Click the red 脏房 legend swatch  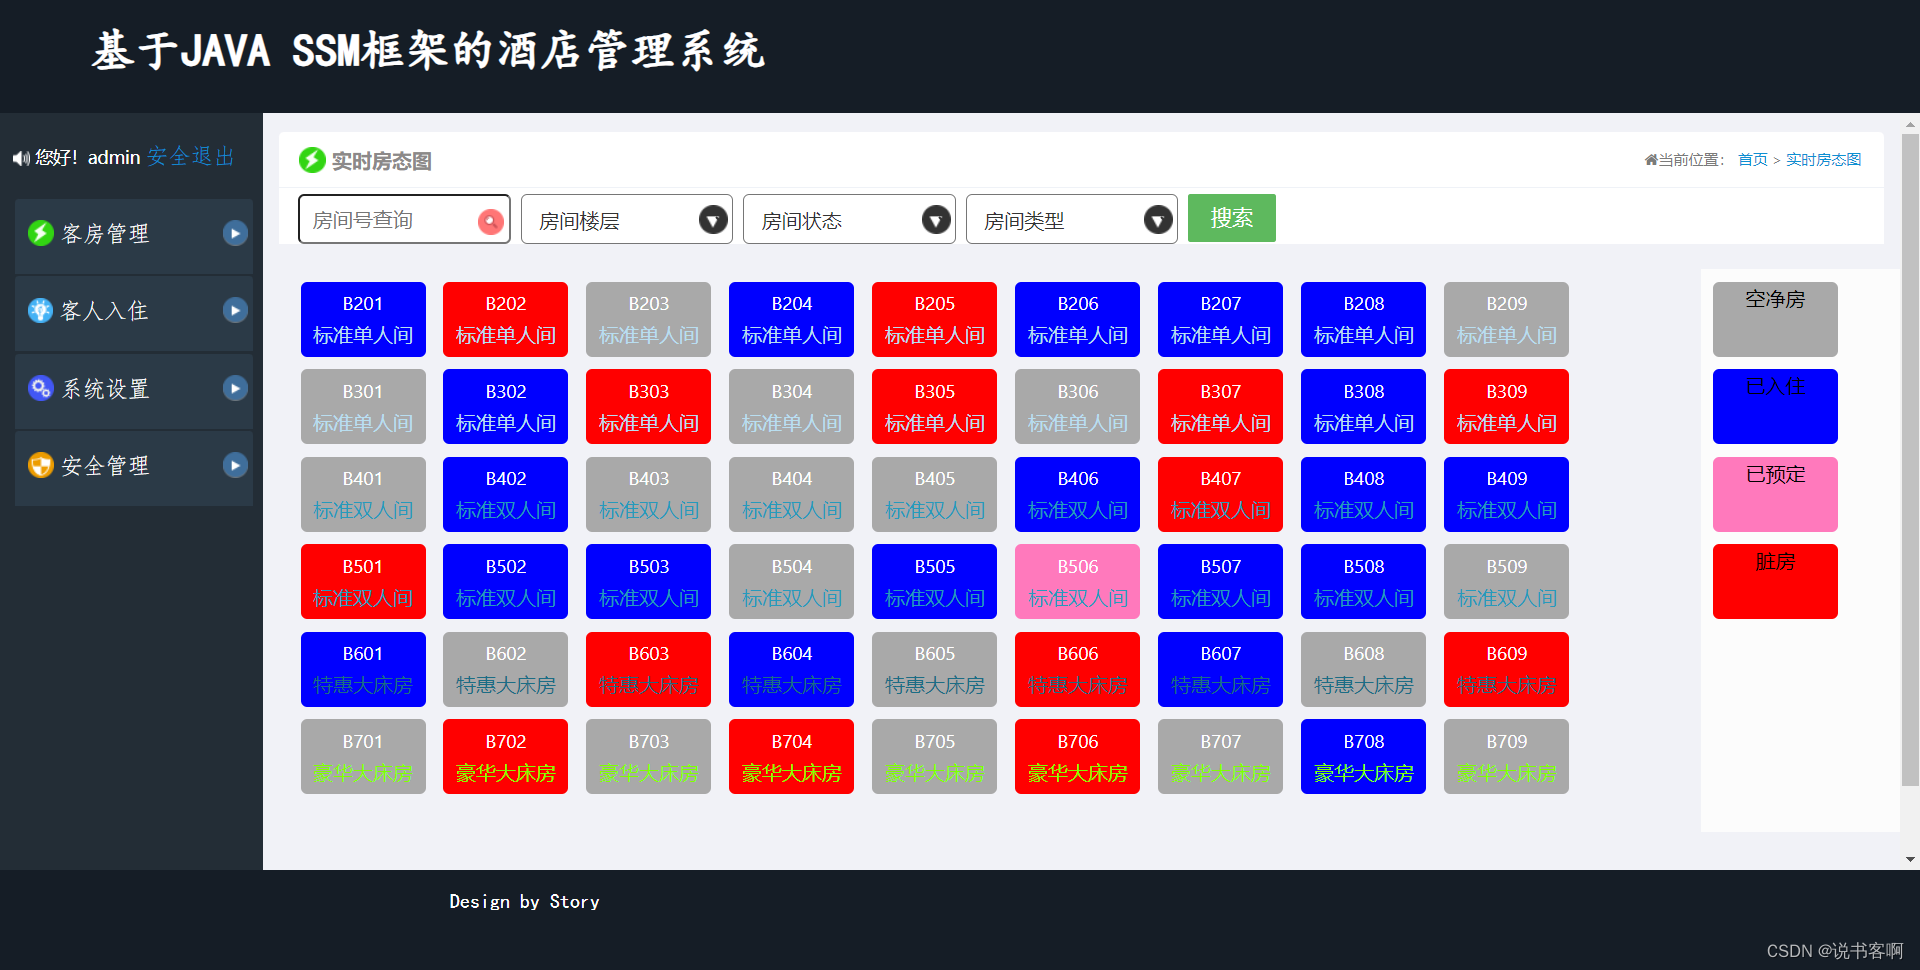1775,581
